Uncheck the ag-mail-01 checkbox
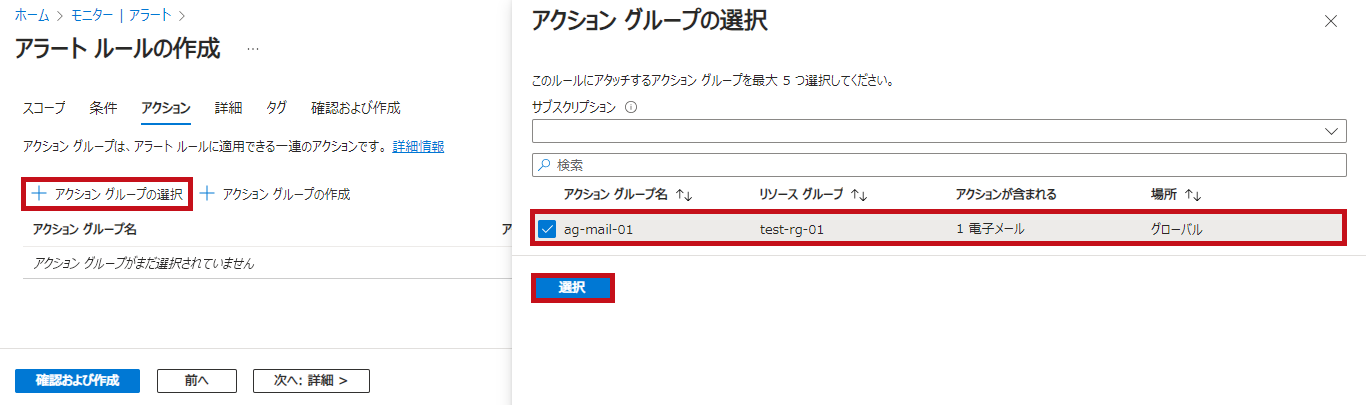The width and height of the screenshot is (1366, 405). tap(547, 229)
